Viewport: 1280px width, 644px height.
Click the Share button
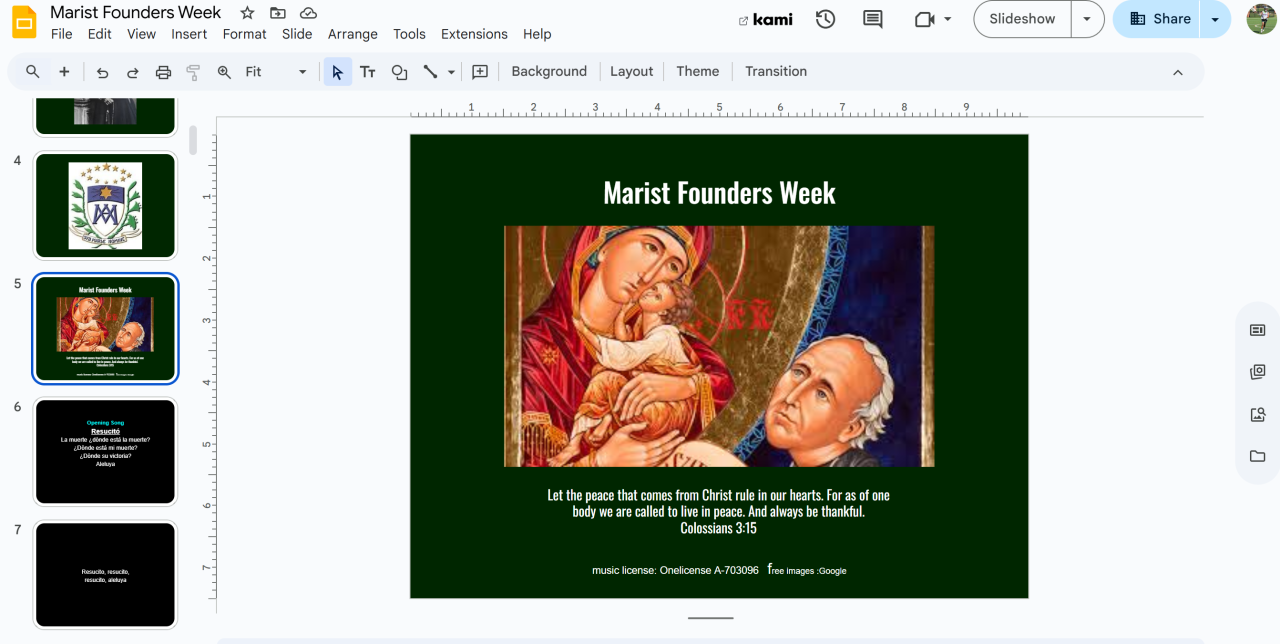1159,19
